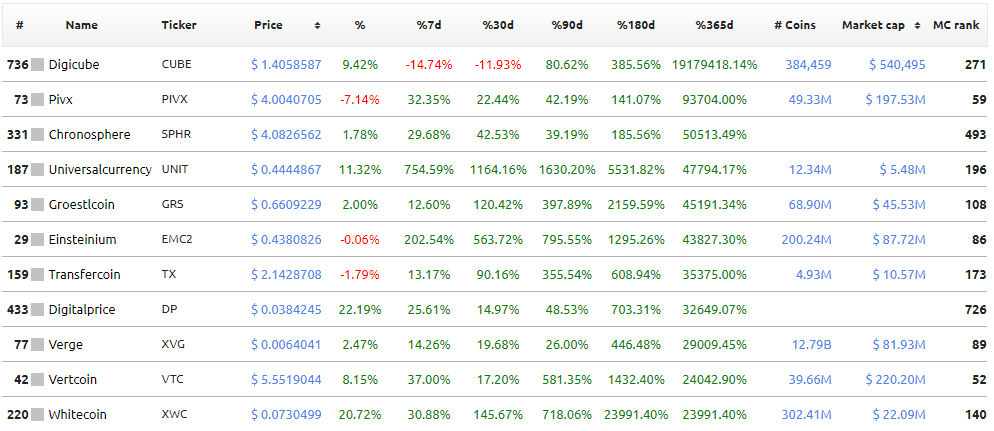Click Pivx market cap $ 197.53M
The height and width of the screenshot is (431, 994).
click(896, 100)
